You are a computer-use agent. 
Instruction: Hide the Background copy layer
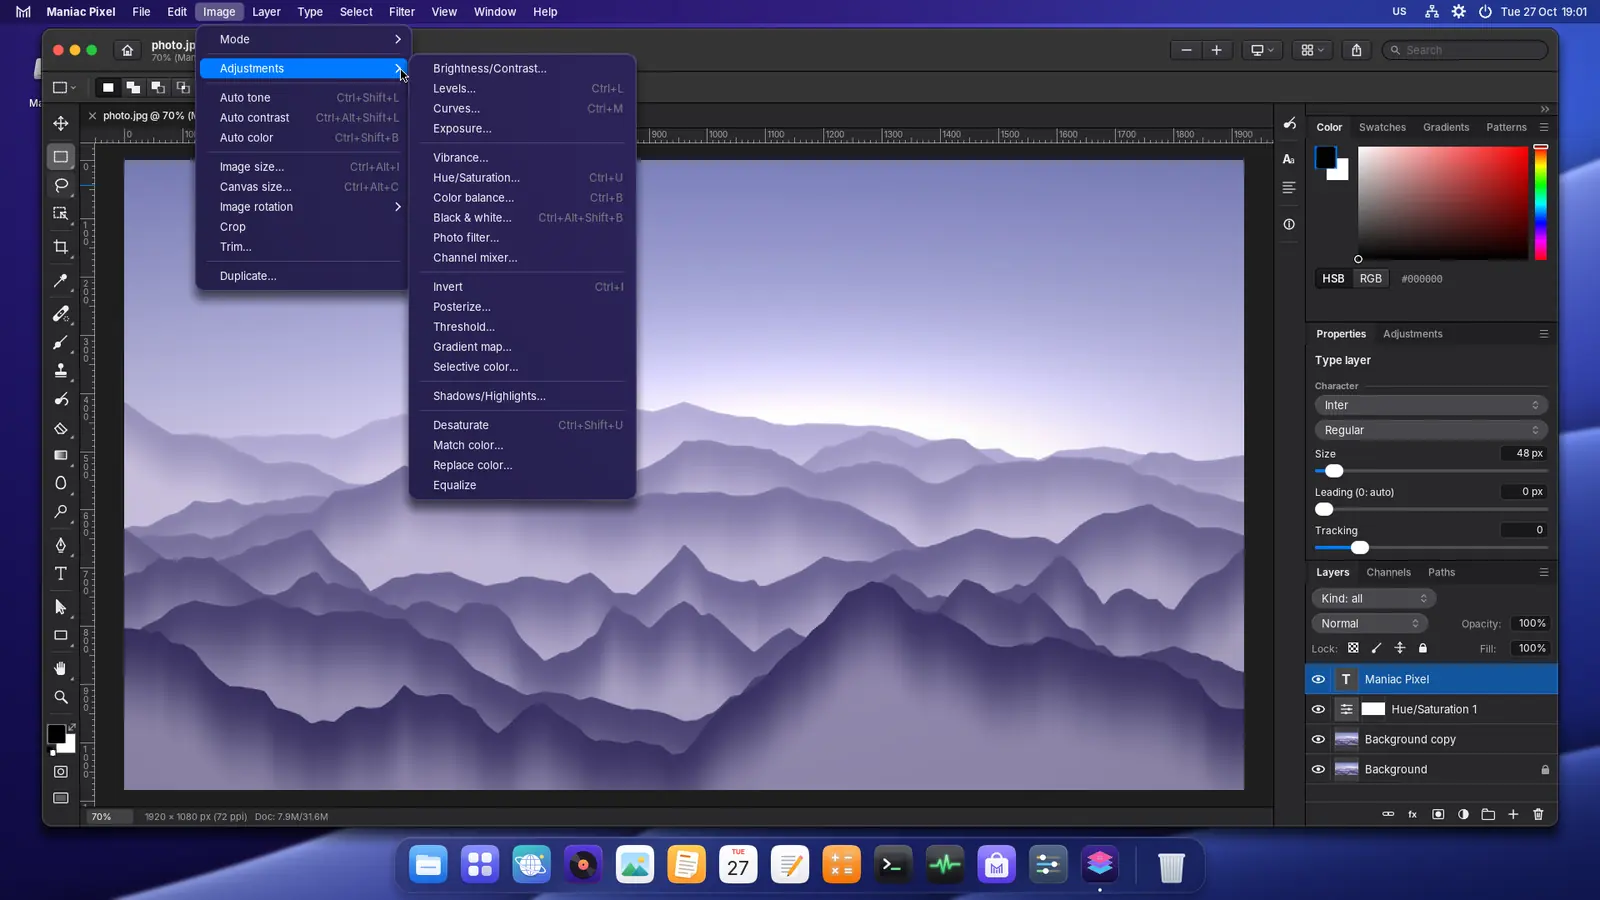click(x=1318, y=739)
